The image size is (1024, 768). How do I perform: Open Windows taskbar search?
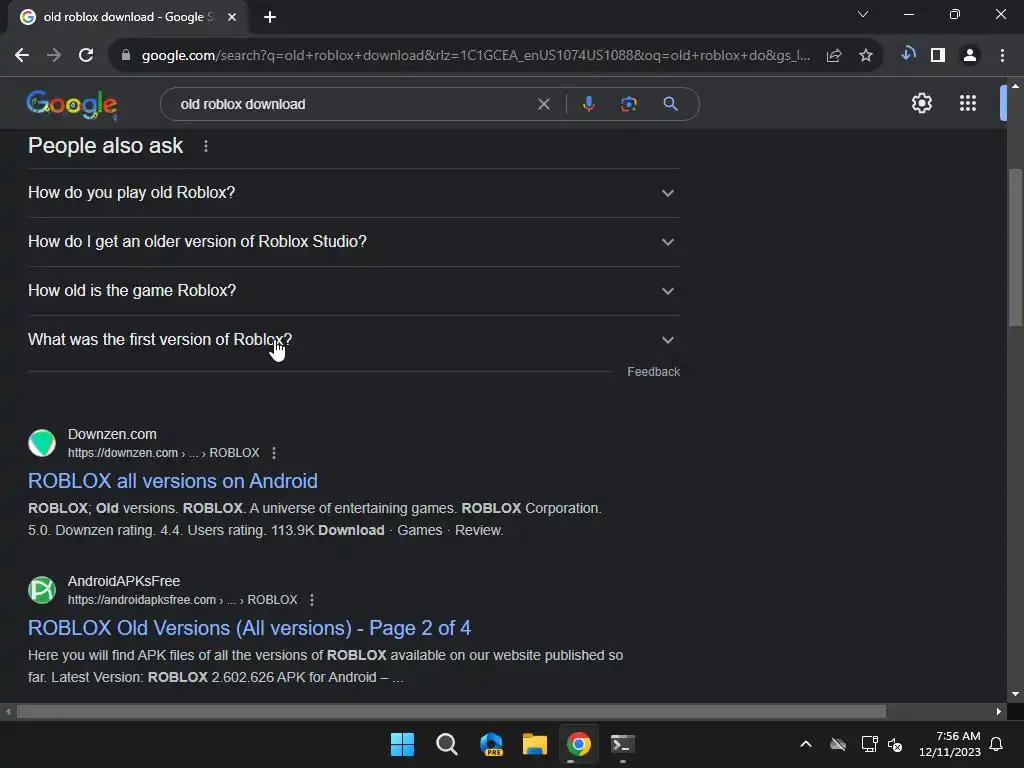pyautogui.click(x=447, y=744)
